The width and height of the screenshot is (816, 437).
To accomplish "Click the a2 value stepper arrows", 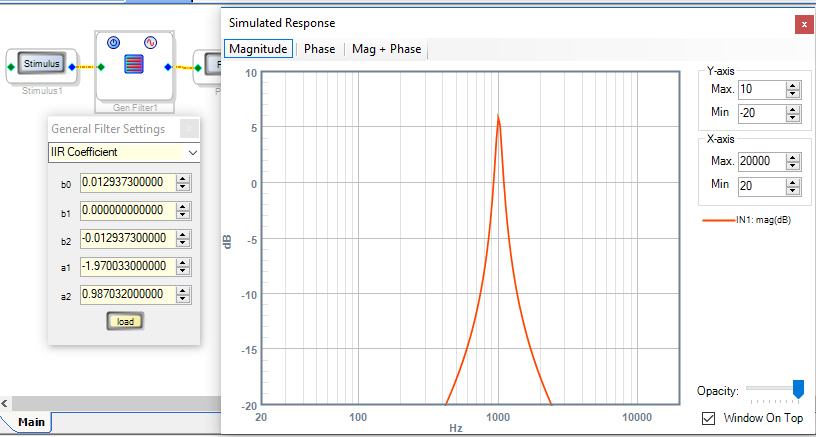I will tap(183, 295).
